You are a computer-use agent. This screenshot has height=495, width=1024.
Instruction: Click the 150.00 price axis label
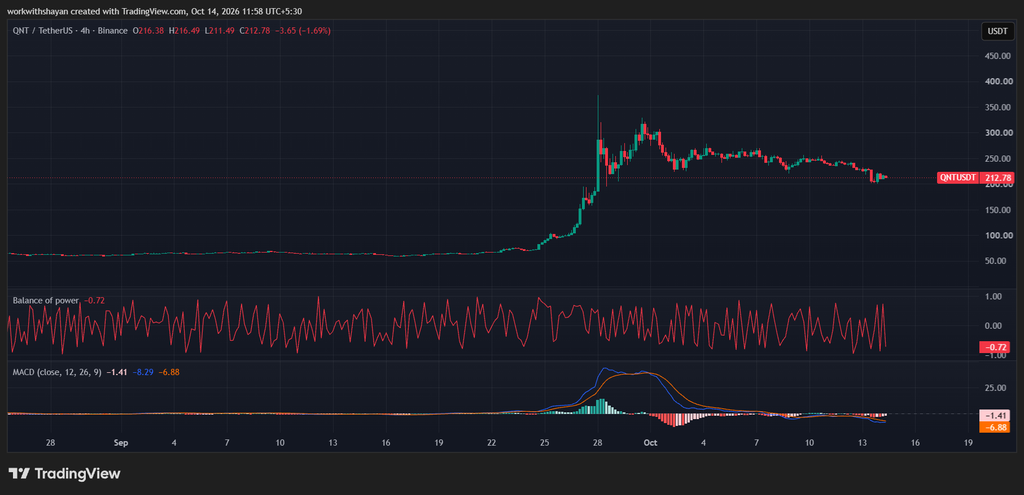click(997, 210)
